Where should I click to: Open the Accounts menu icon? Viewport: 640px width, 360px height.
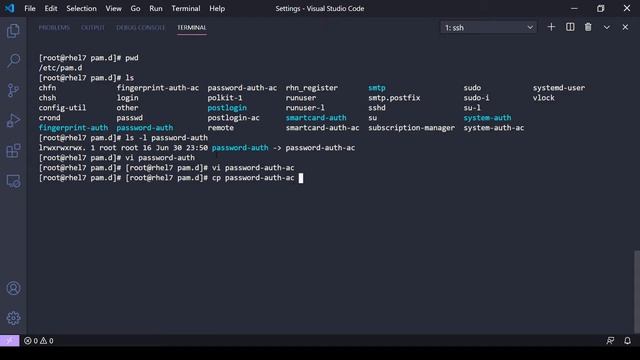[x=13, y=288]
